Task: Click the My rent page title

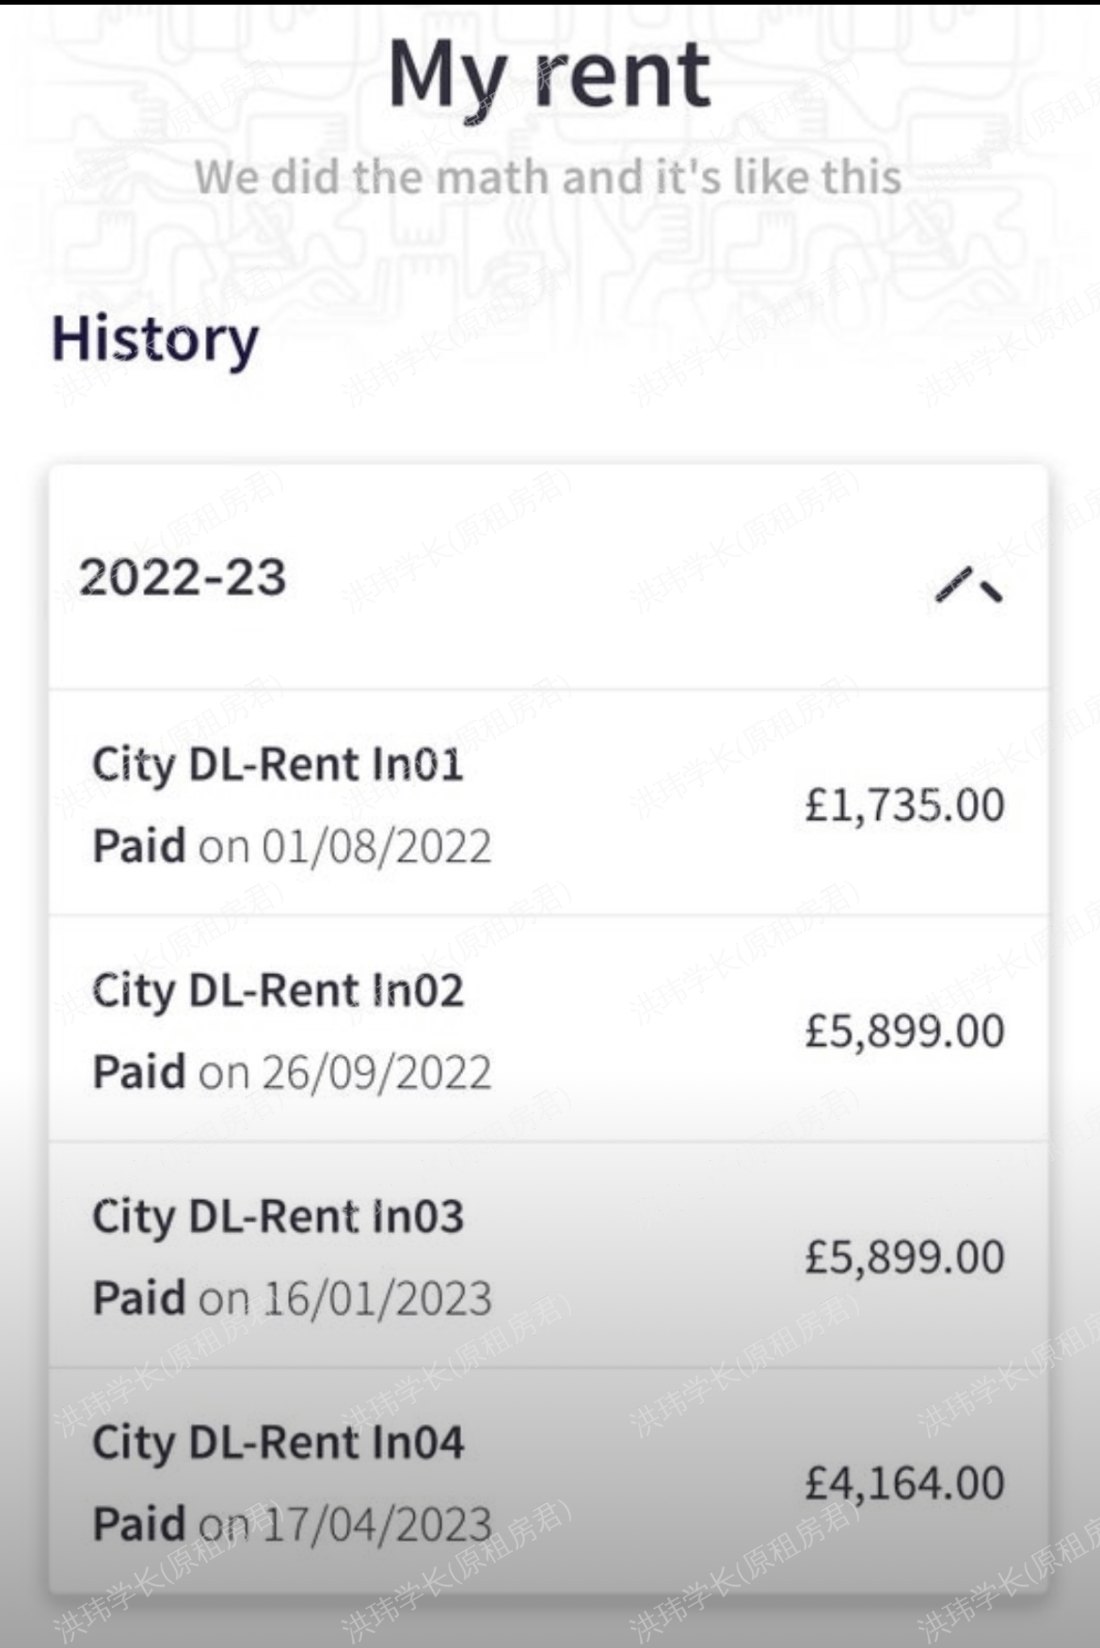Action: click(x=549, y=75)
